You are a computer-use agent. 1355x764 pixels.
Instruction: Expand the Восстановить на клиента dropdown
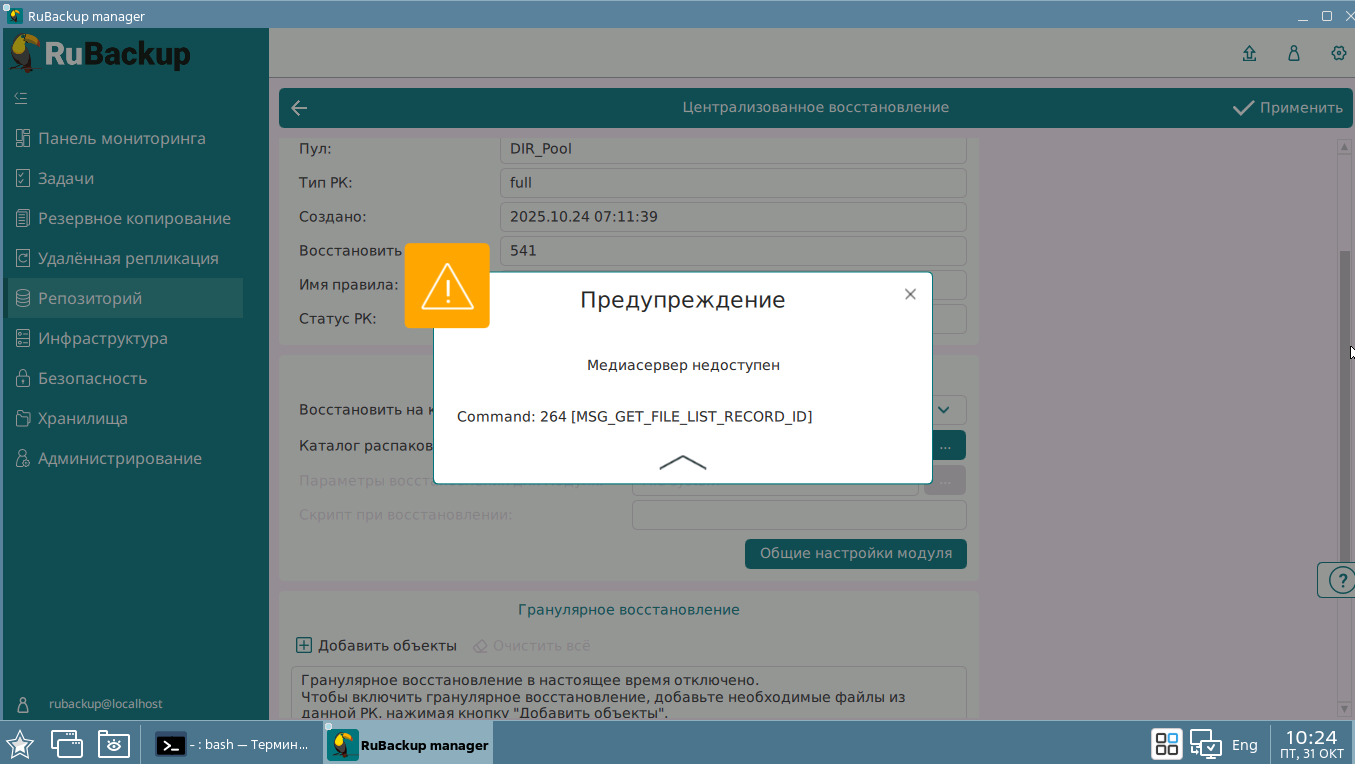[x=943, y=409]
